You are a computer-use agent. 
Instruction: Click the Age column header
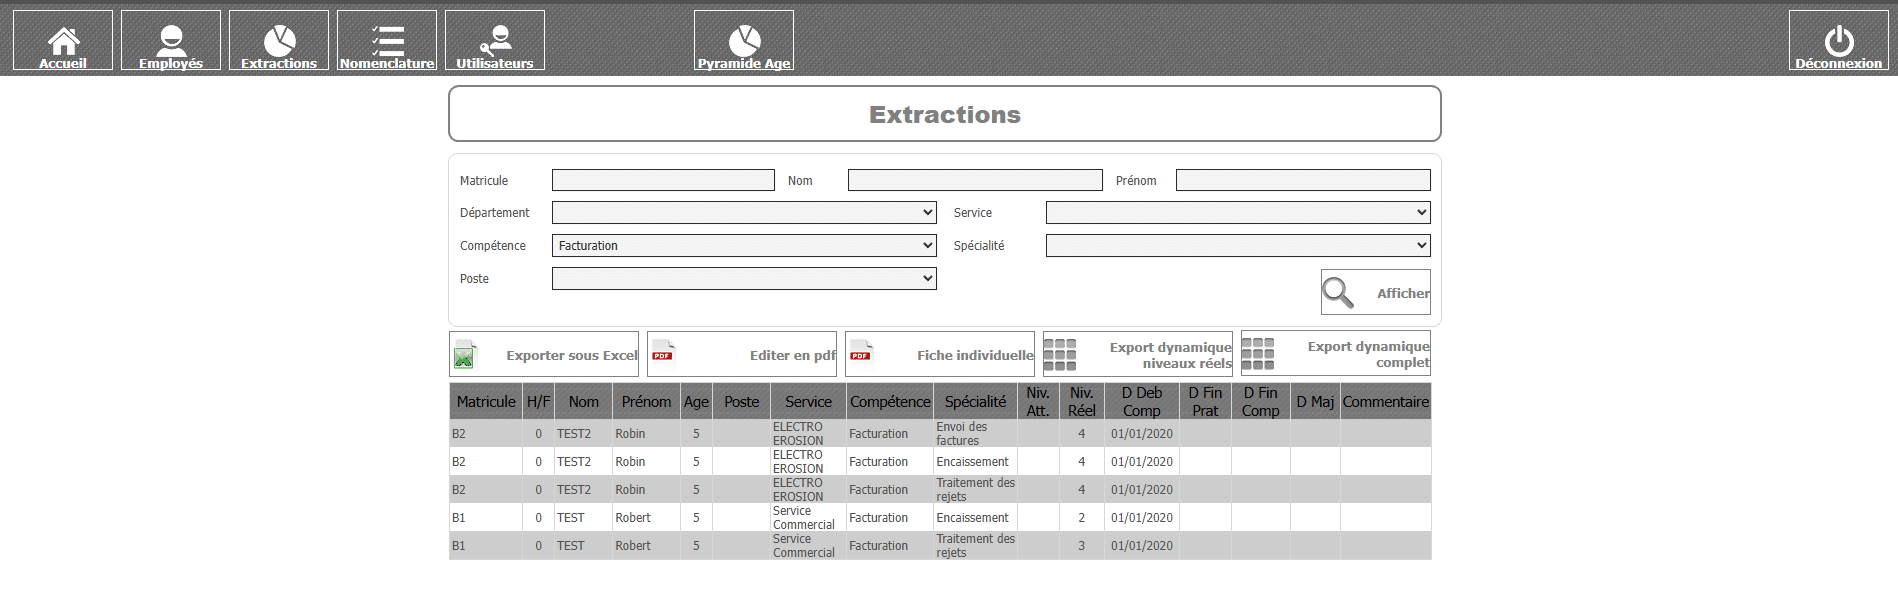[x=696, y=401]
